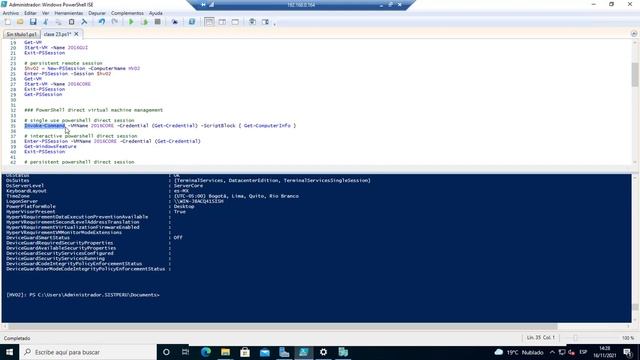Redo edit with grey arrow icon

(x=115, y=22)
